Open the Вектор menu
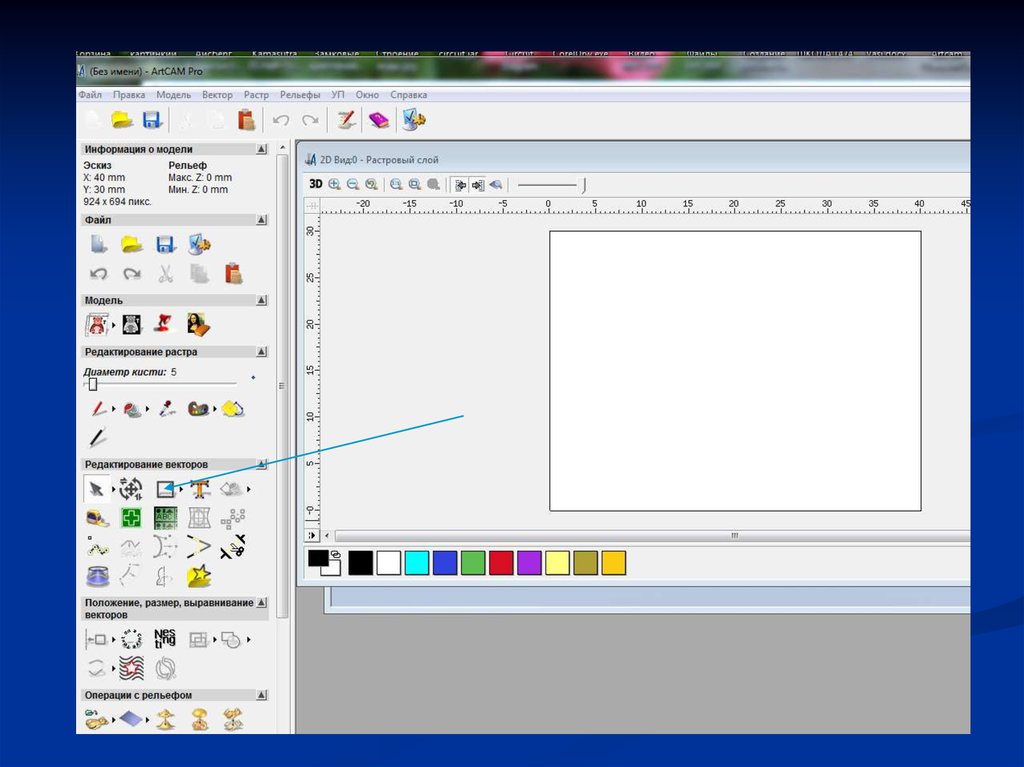The image size is (1024, 767). pos(217,95)
